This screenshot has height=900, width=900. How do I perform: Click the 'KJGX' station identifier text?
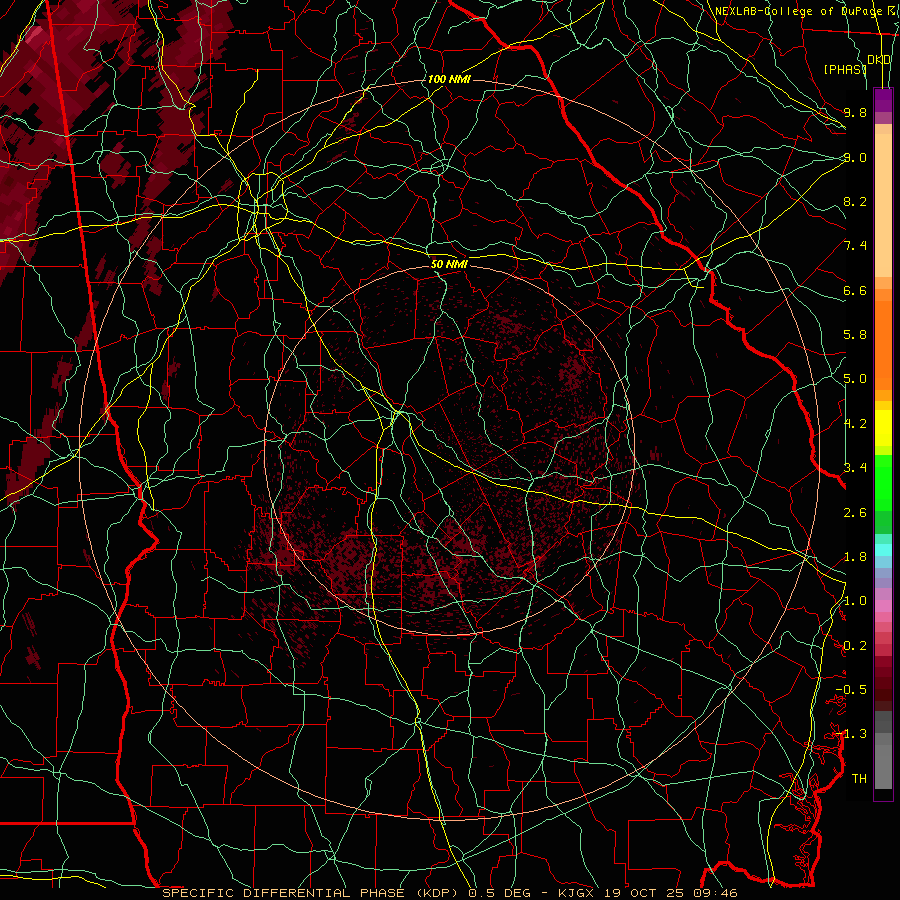[578, 893]
